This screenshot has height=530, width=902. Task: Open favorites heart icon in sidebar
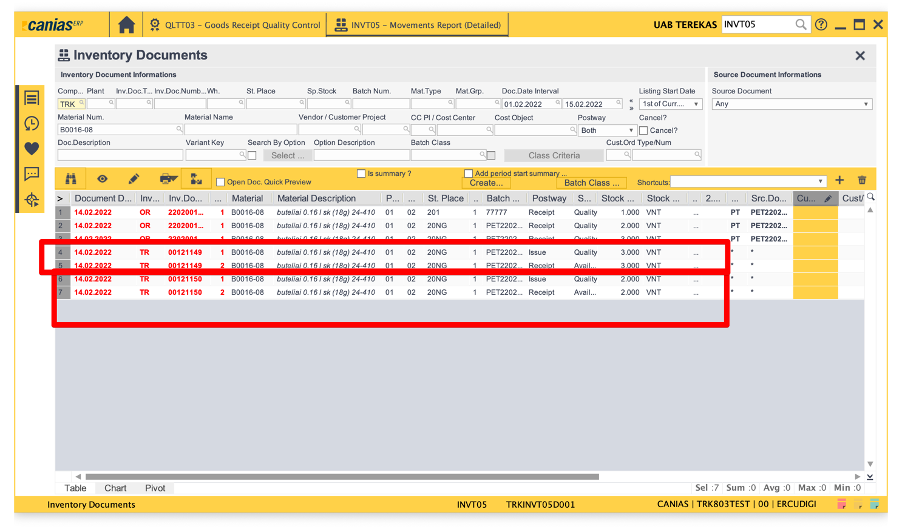coord(32,148)
